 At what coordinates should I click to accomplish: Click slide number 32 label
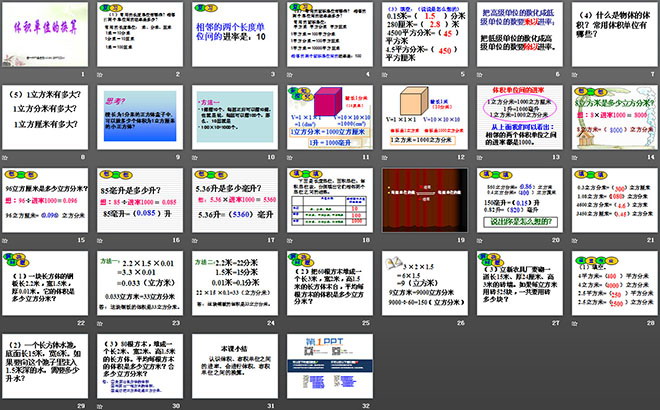(x=366, y=406)
